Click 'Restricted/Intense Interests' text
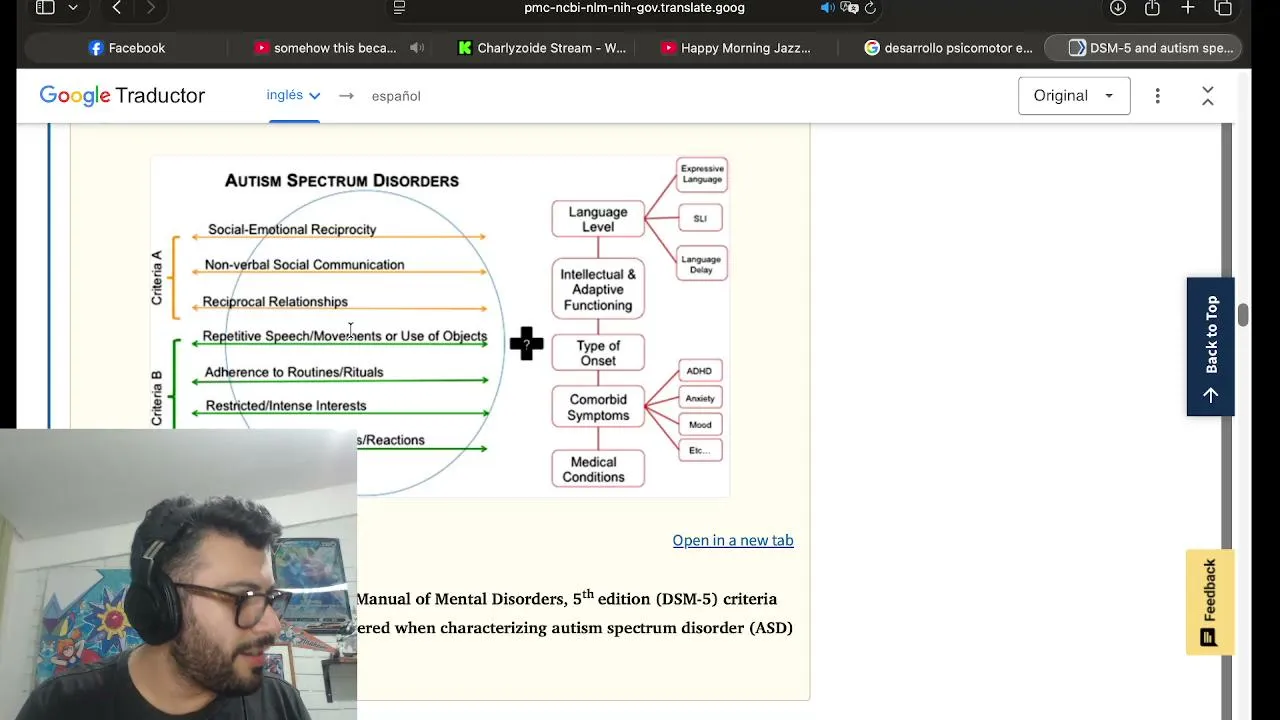The height and width of the screenshot is (720, 1280). 286,406
